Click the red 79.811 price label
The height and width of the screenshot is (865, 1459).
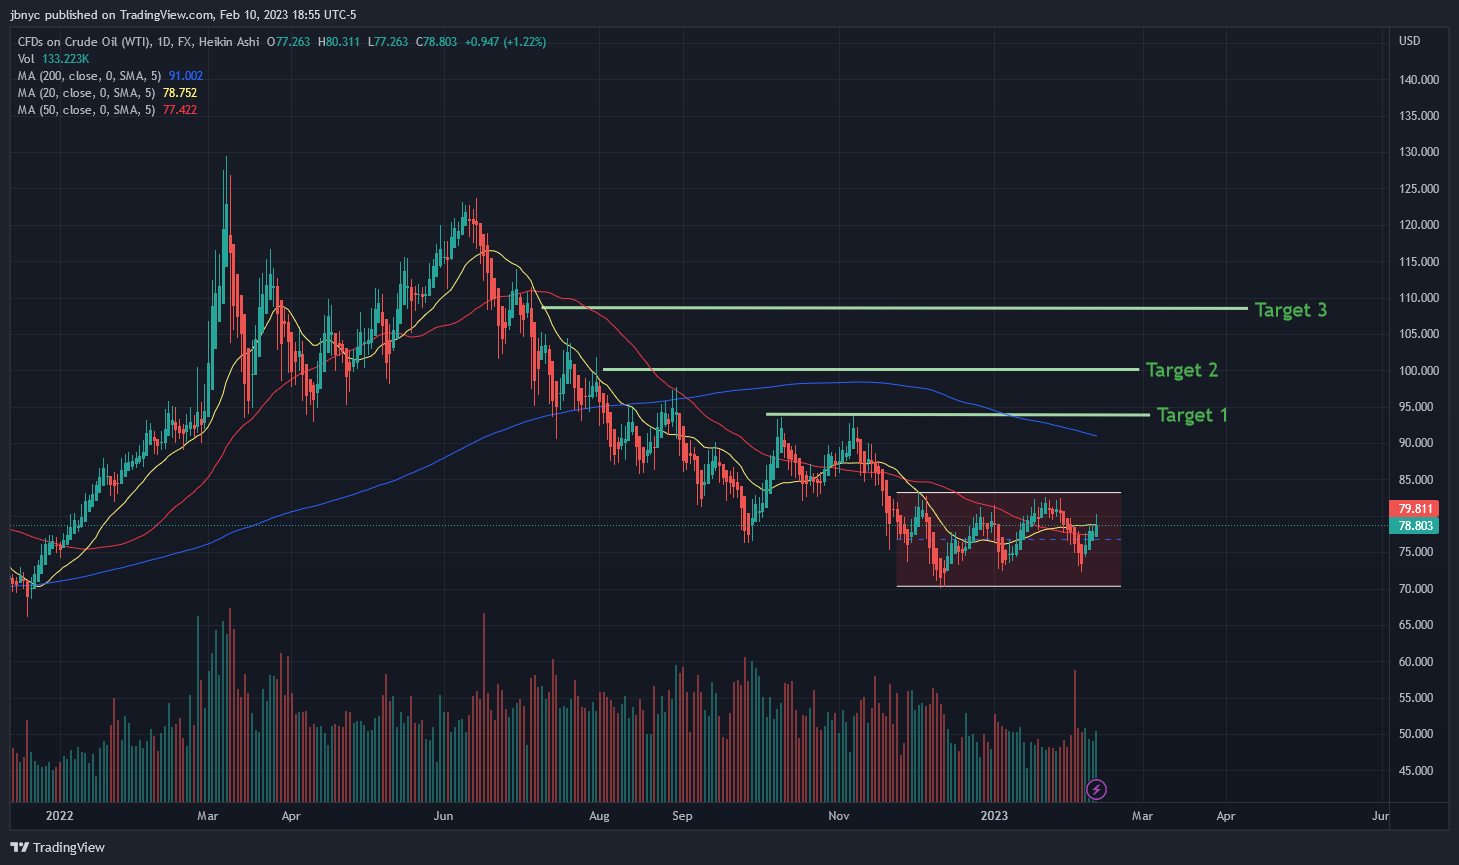coord(1415,509)
